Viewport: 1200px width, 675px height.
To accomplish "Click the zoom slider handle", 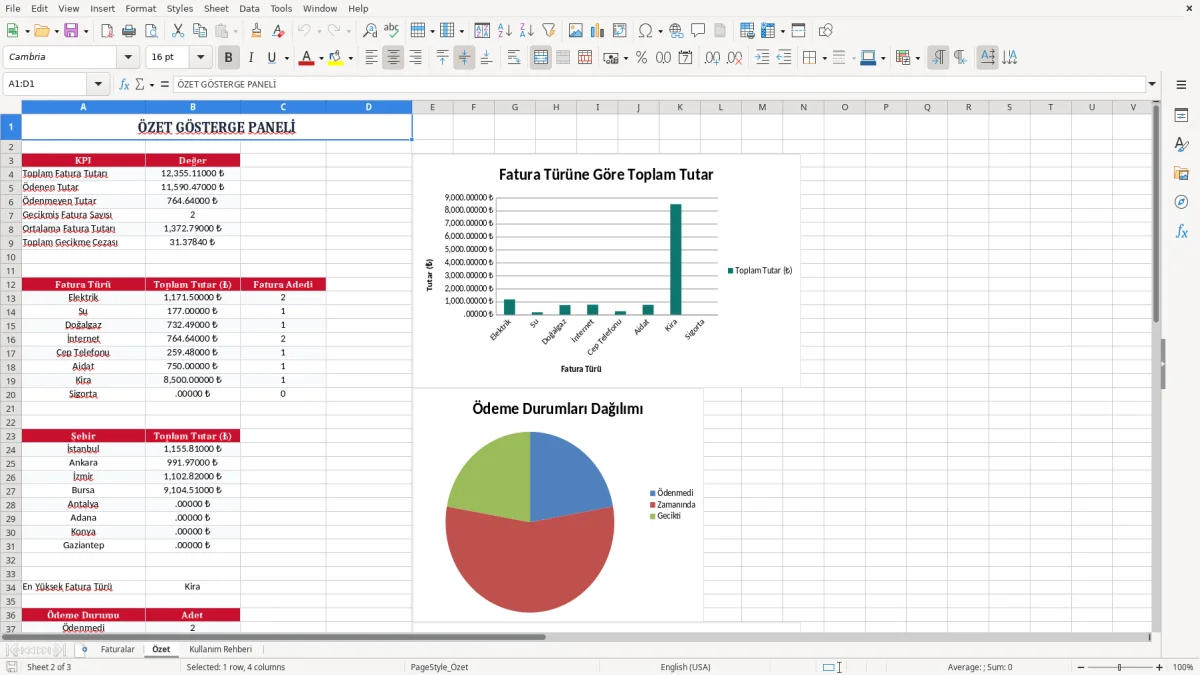I will tap(1119, 667).
